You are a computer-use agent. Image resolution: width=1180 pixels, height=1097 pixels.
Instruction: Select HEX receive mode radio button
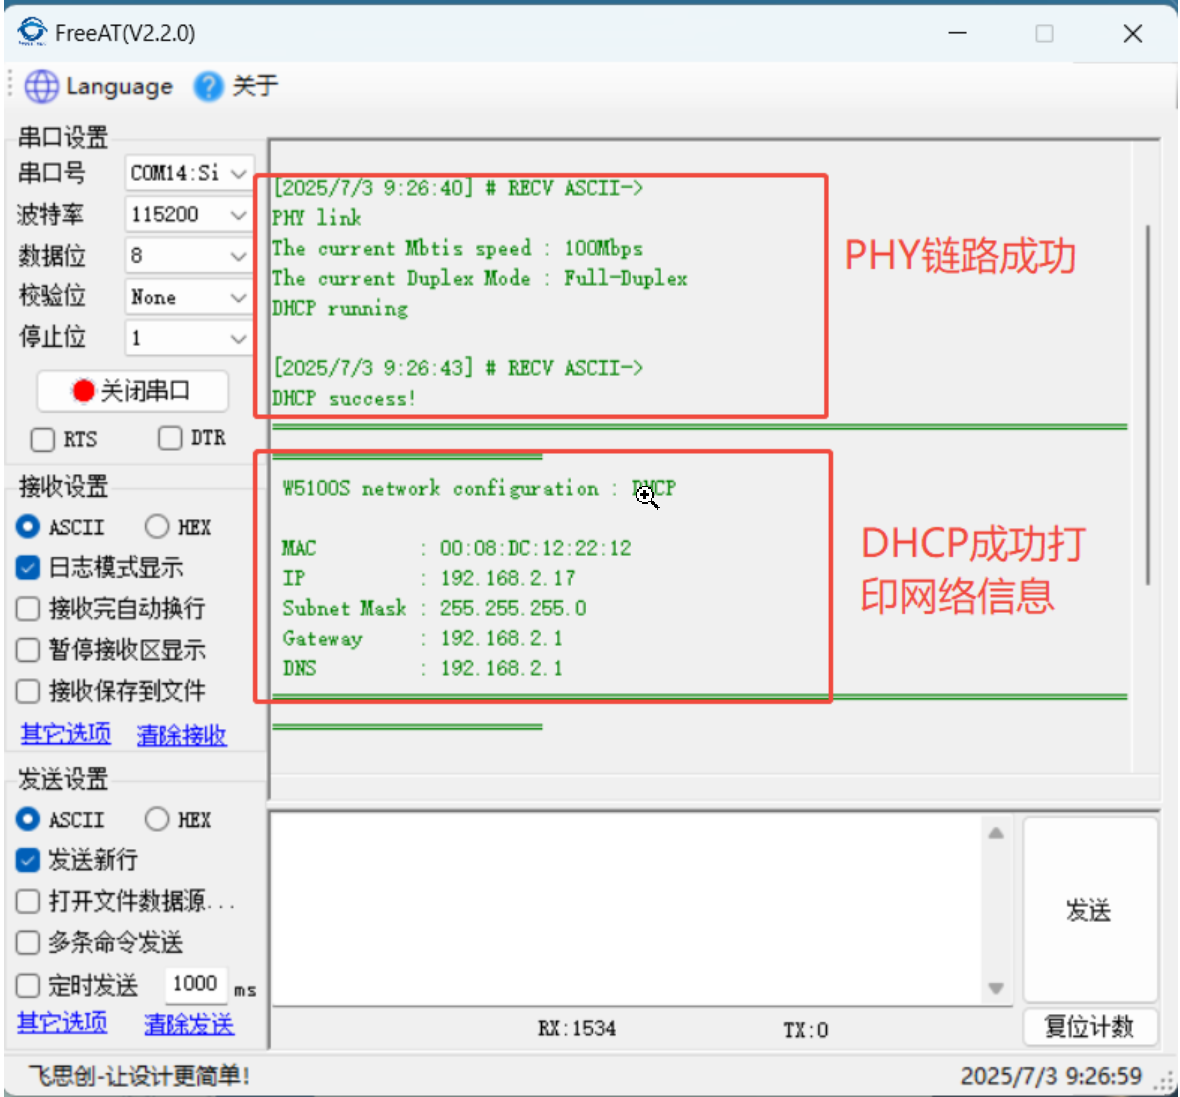157,527
